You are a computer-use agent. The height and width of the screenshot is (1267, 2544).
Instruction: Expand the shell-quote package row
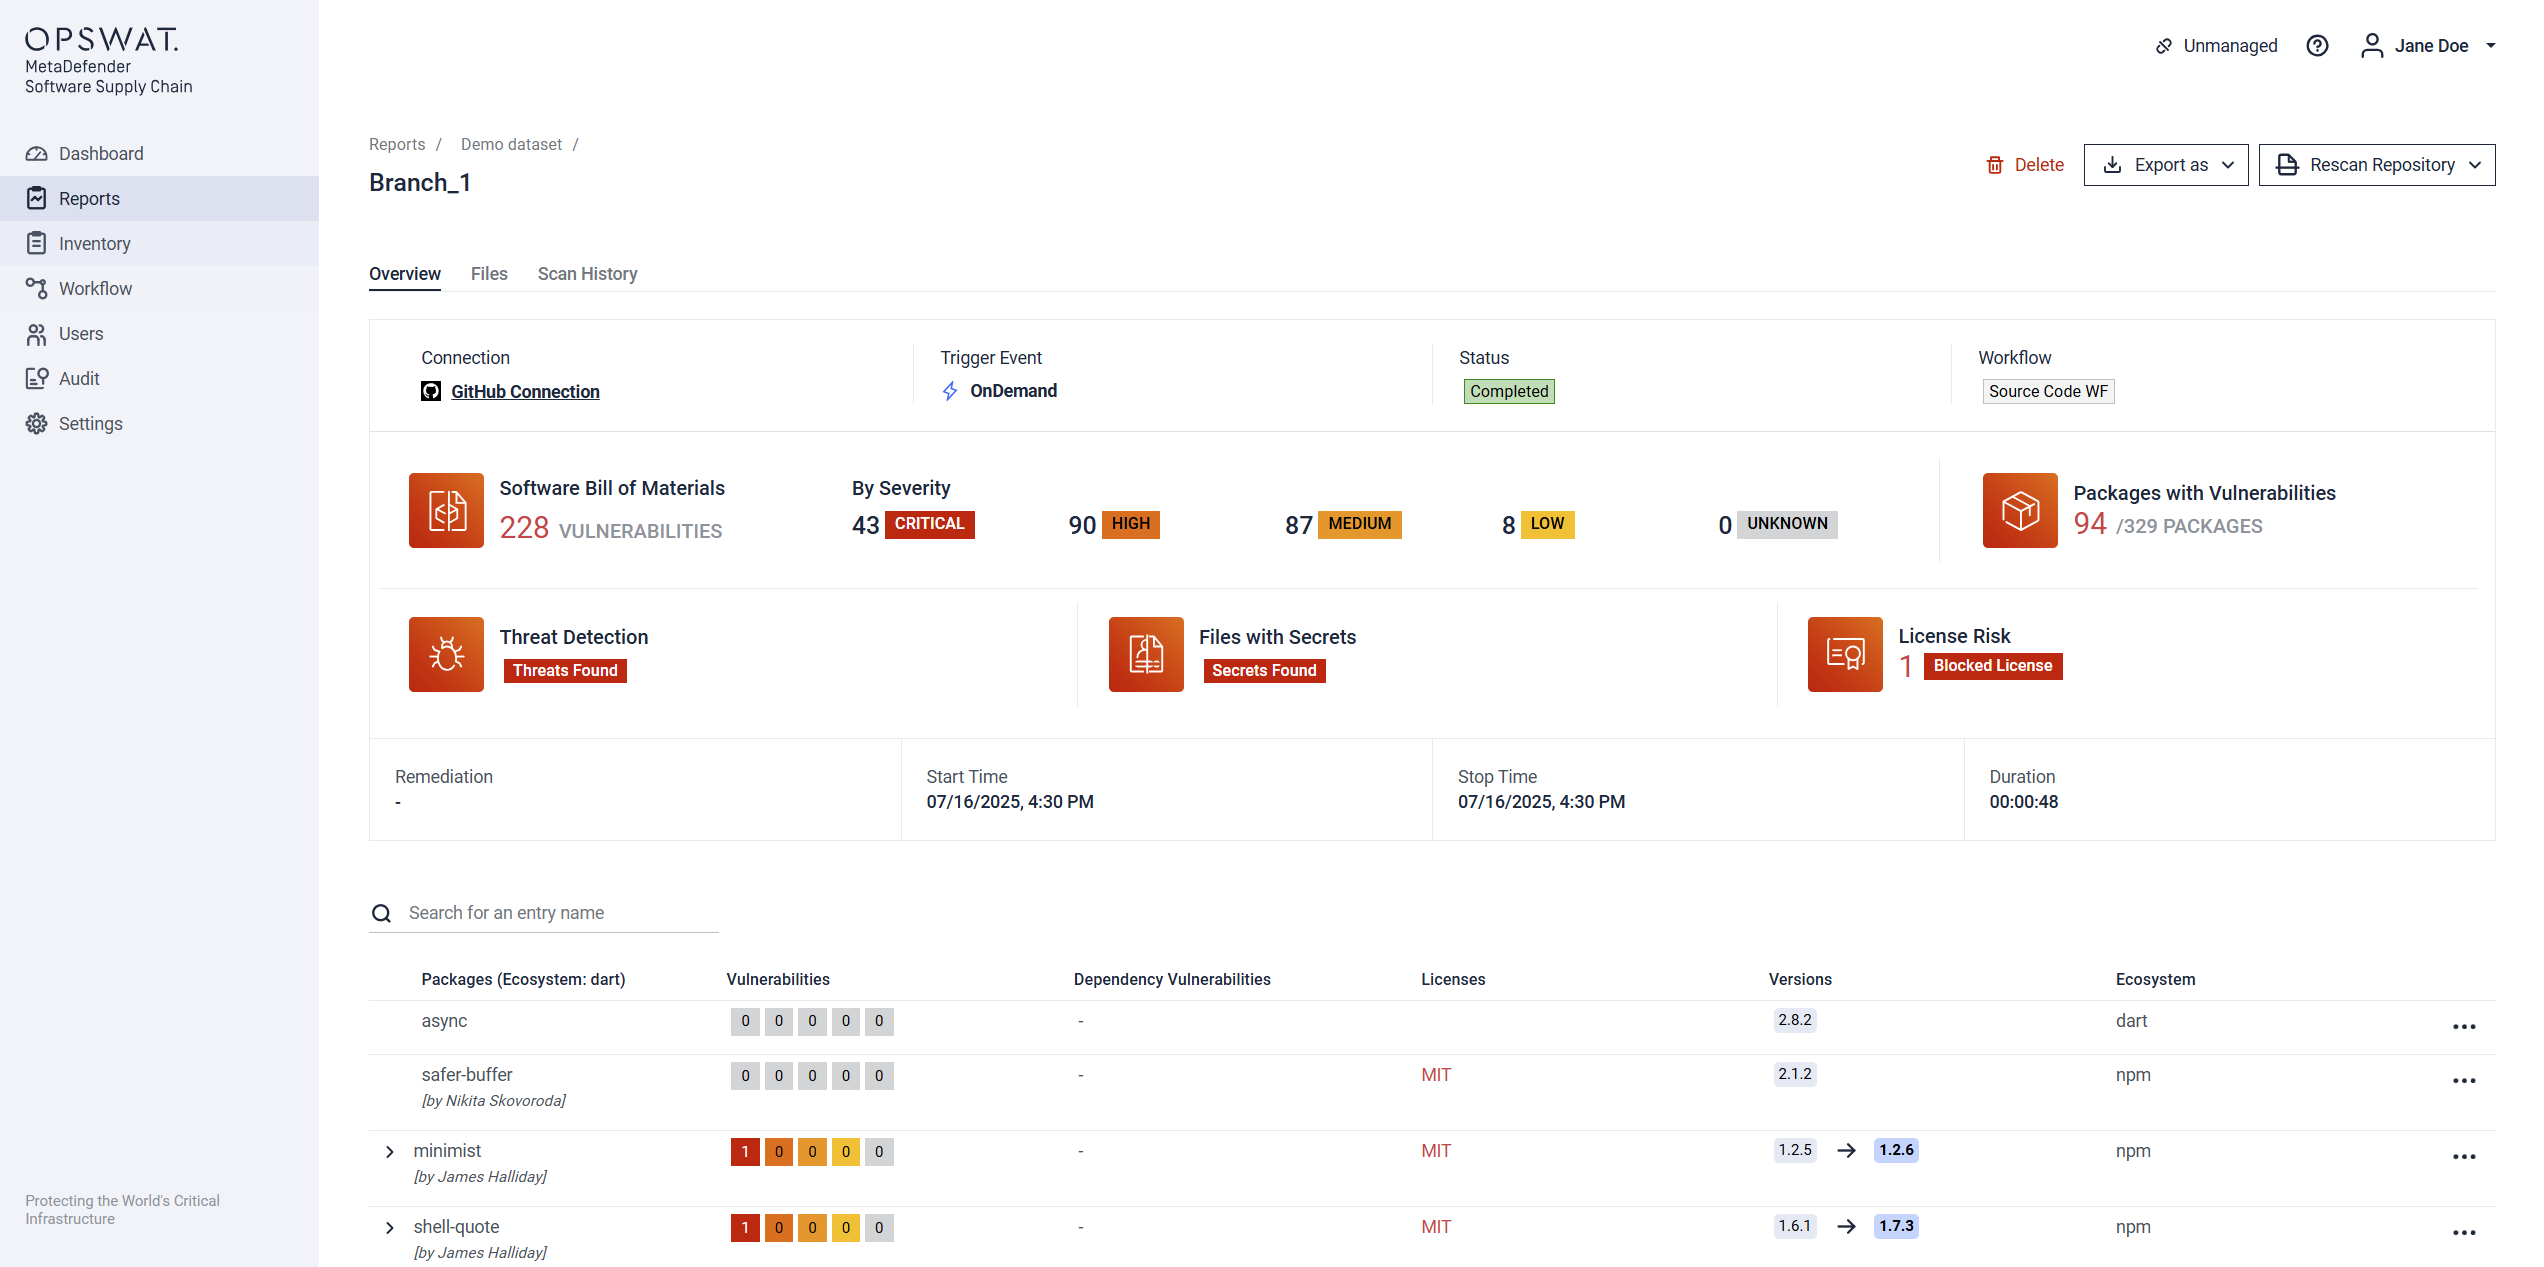390,1228
